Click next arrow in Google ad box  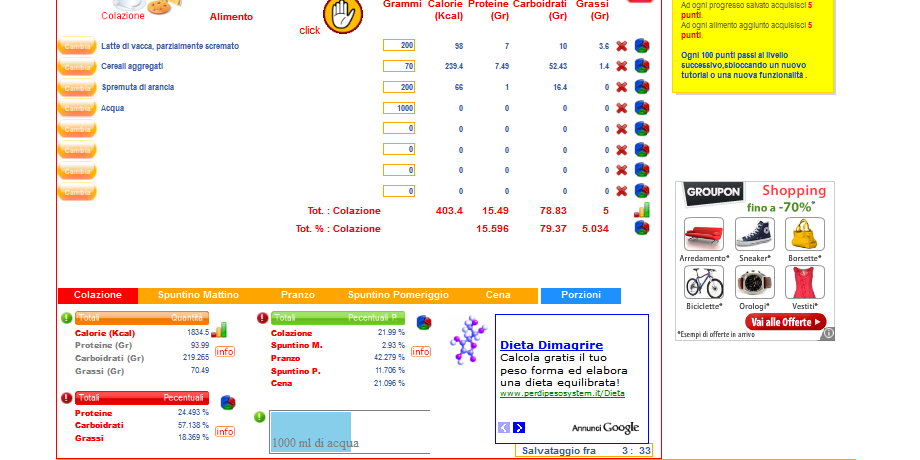pyautogui.click(x=519, y=428)
